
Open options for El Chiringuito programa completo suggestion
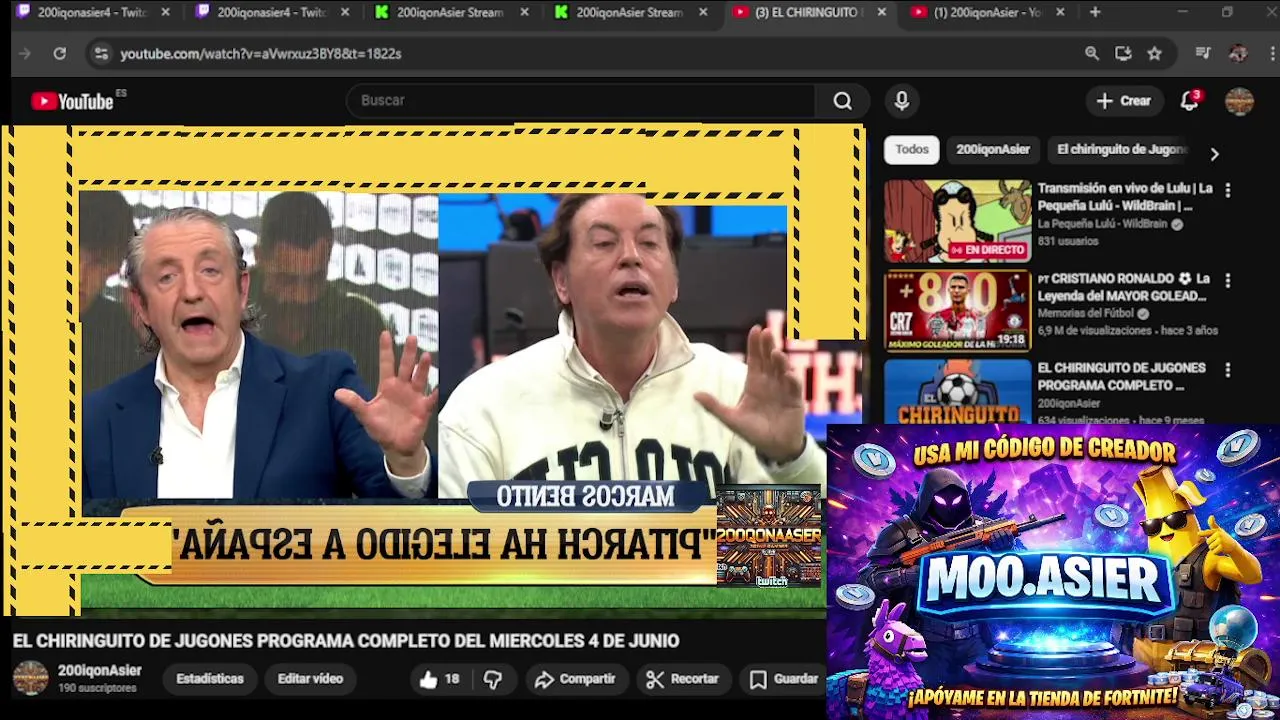coord(1228,370)
